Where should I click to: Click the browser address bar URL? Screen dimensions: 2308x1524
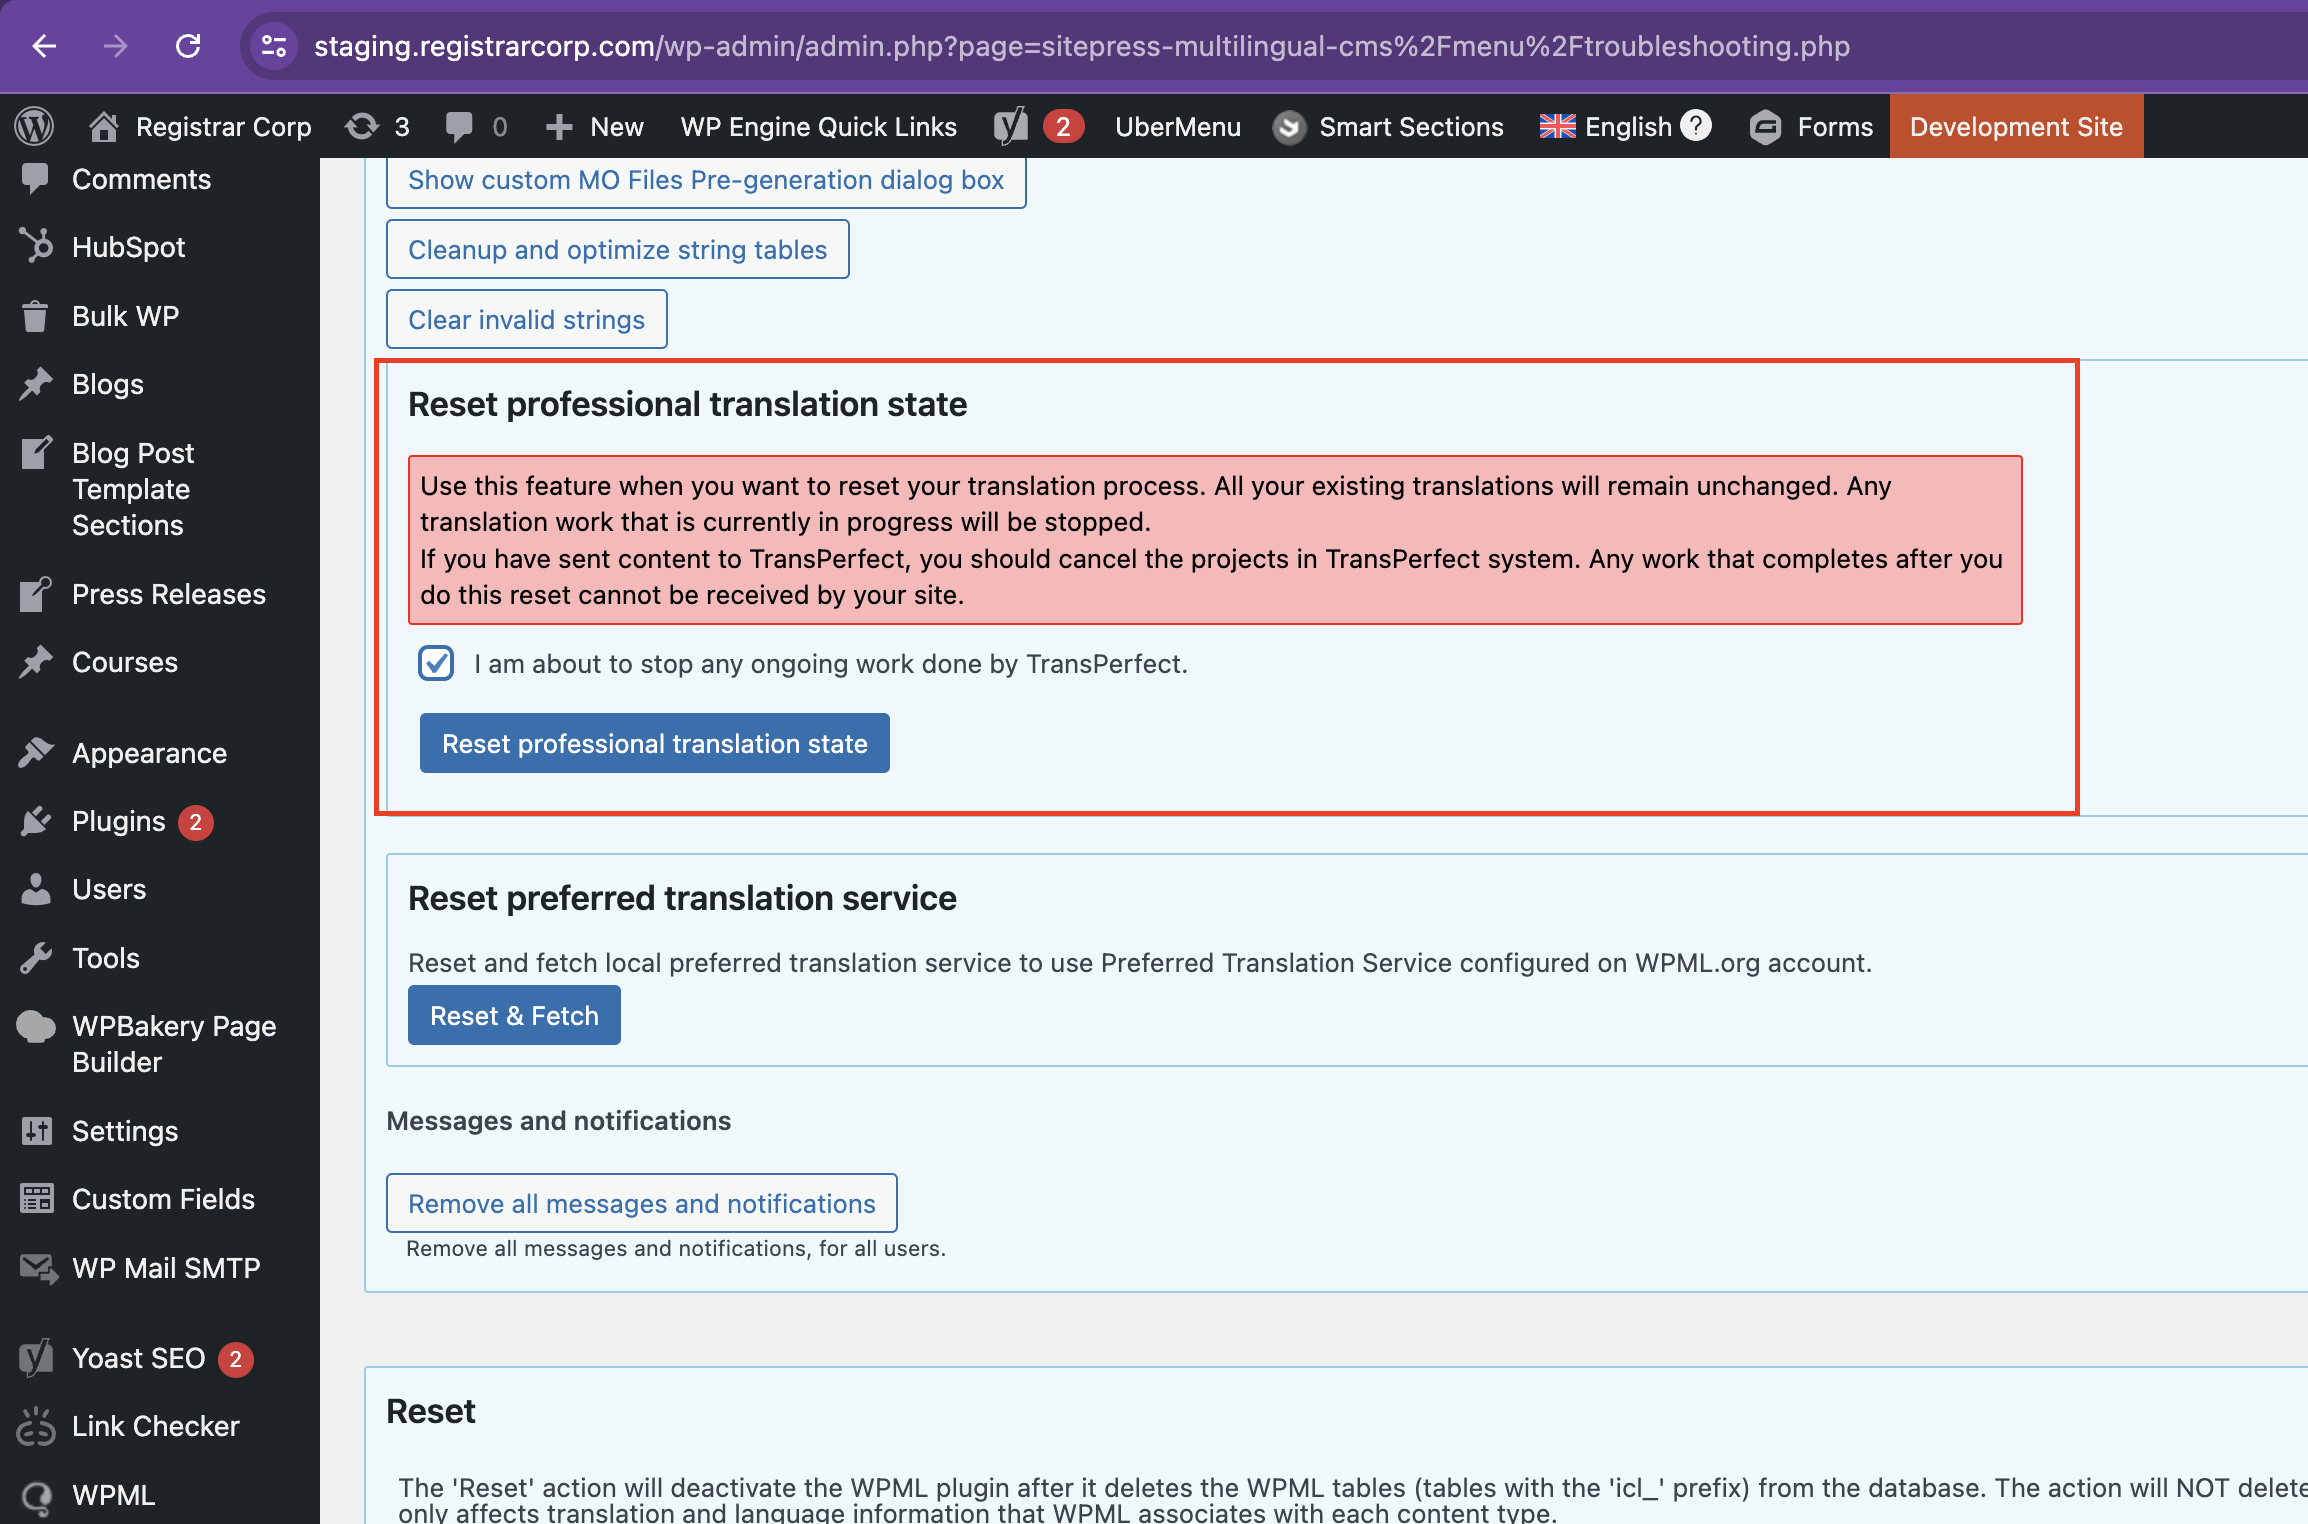coord(1082,46)
